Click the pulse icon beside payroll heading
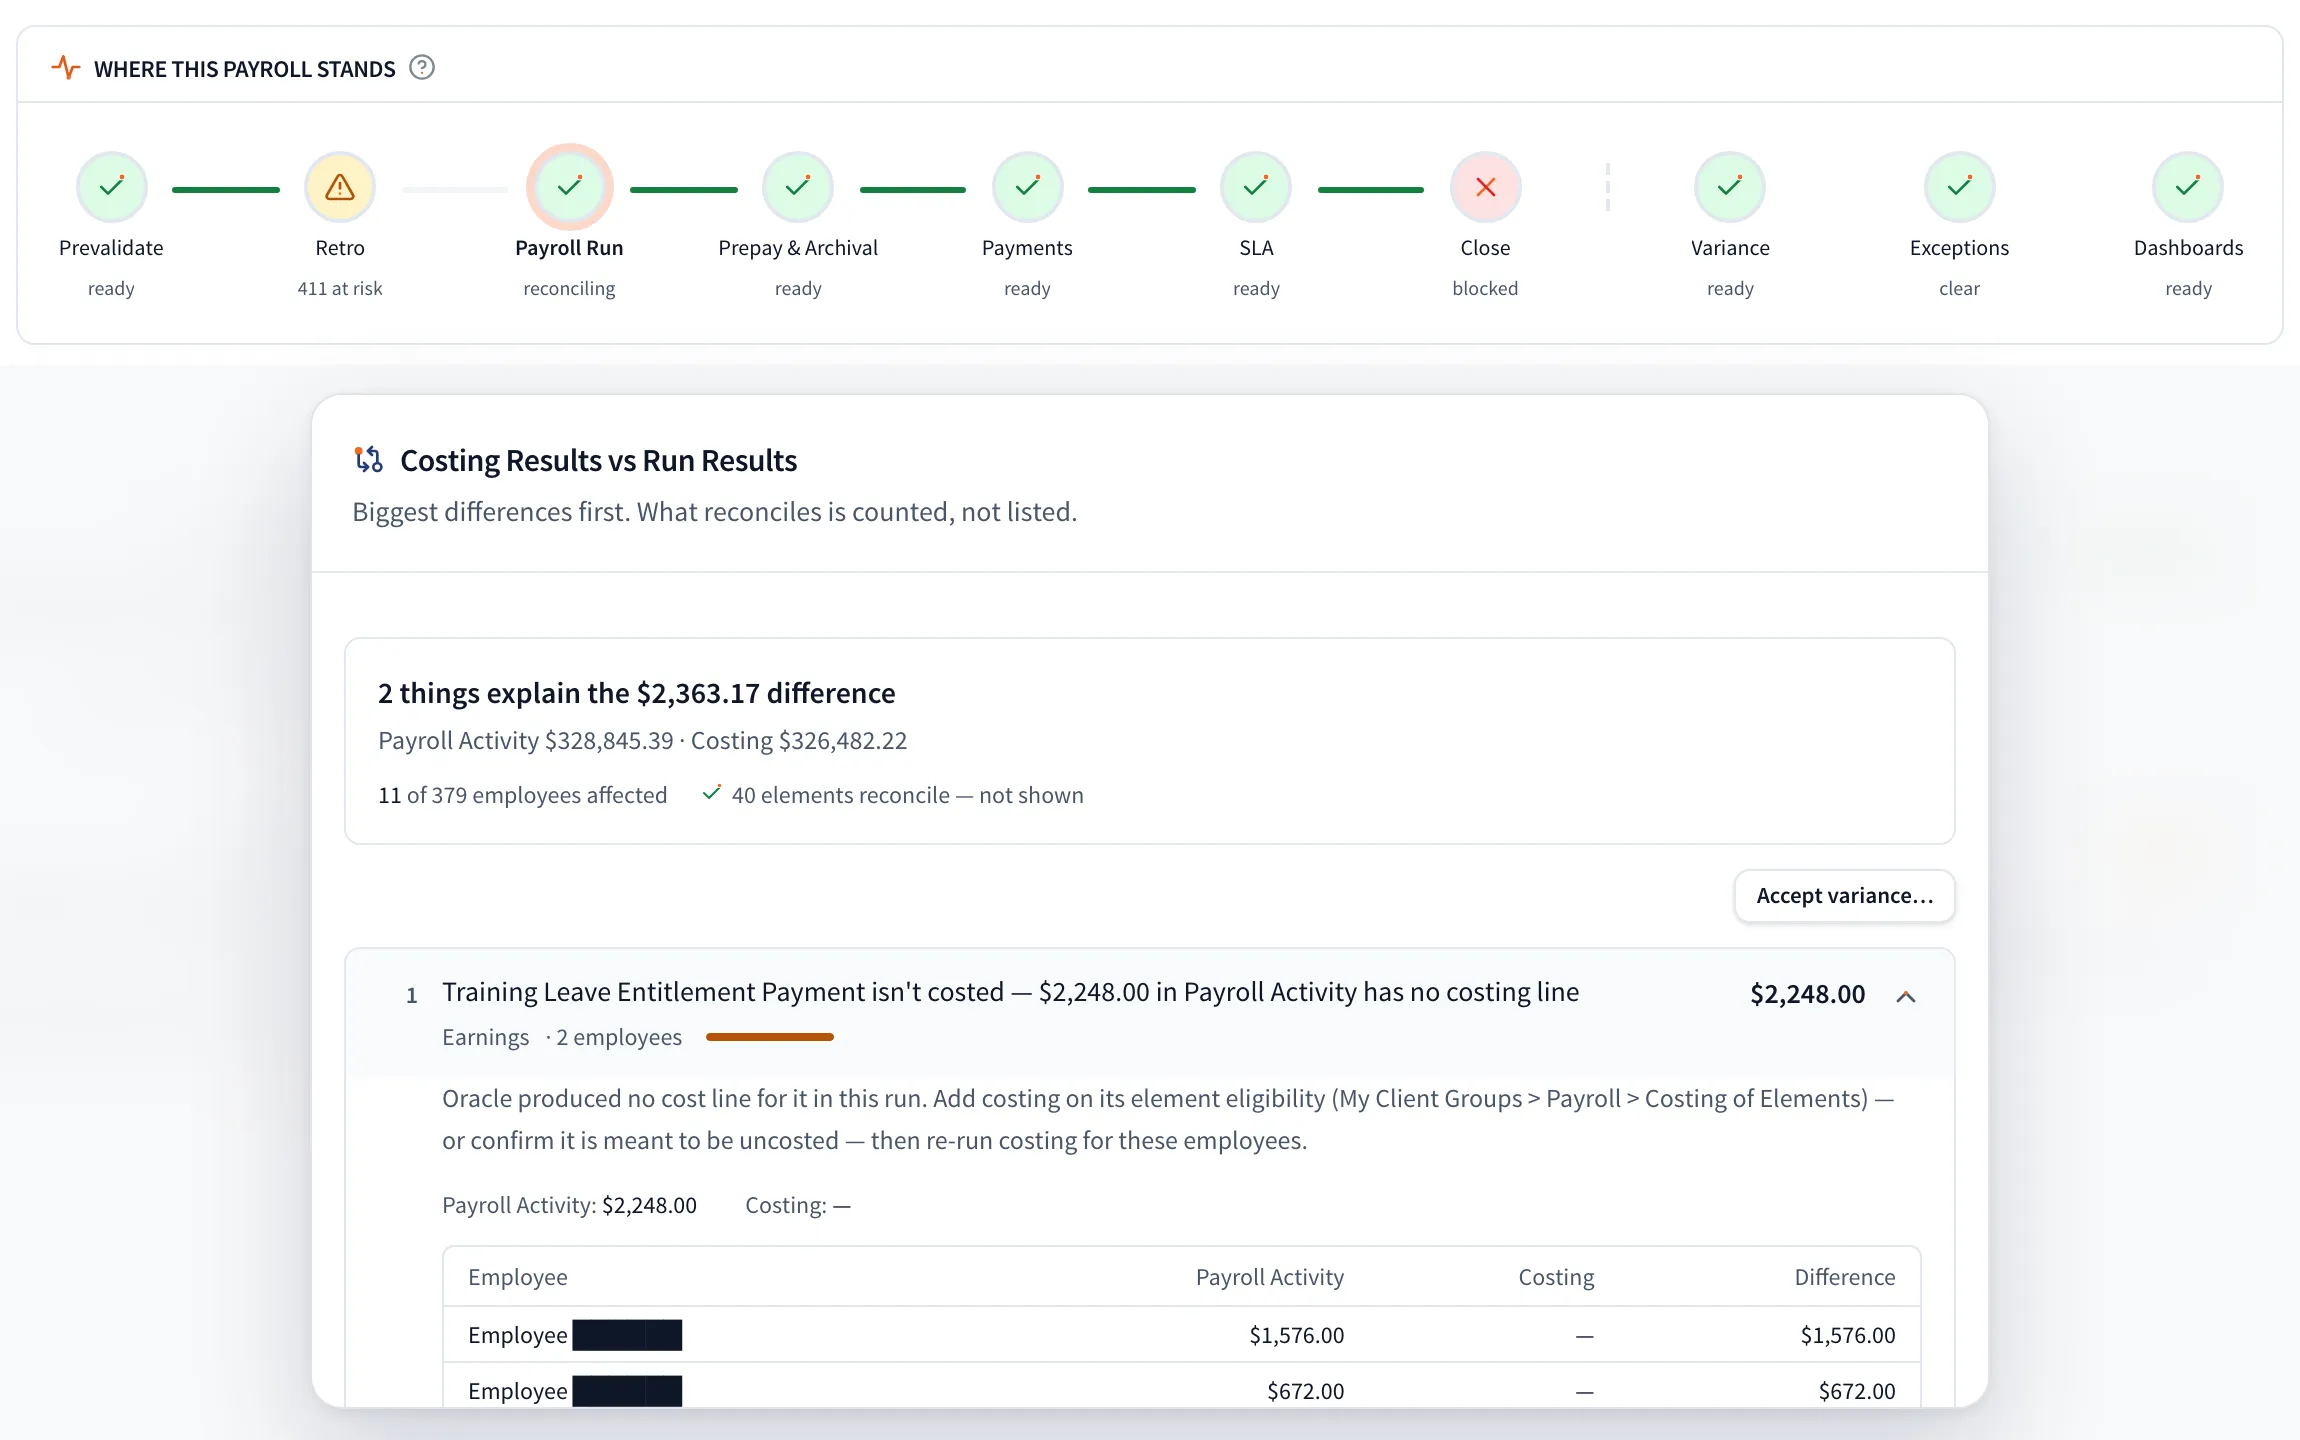 (x=66, y=68)
